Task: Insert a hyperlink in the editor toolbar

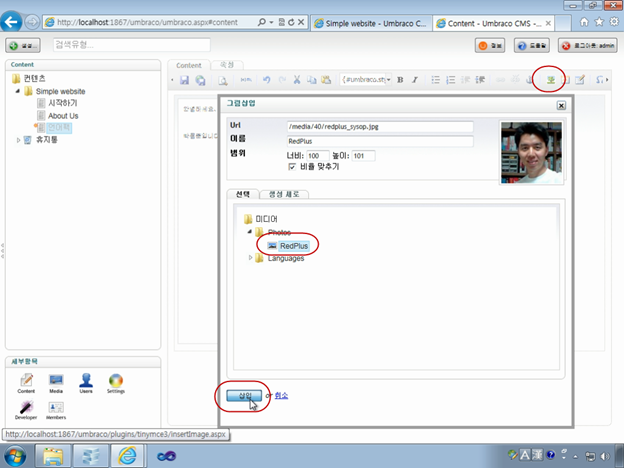Action: 500,80
